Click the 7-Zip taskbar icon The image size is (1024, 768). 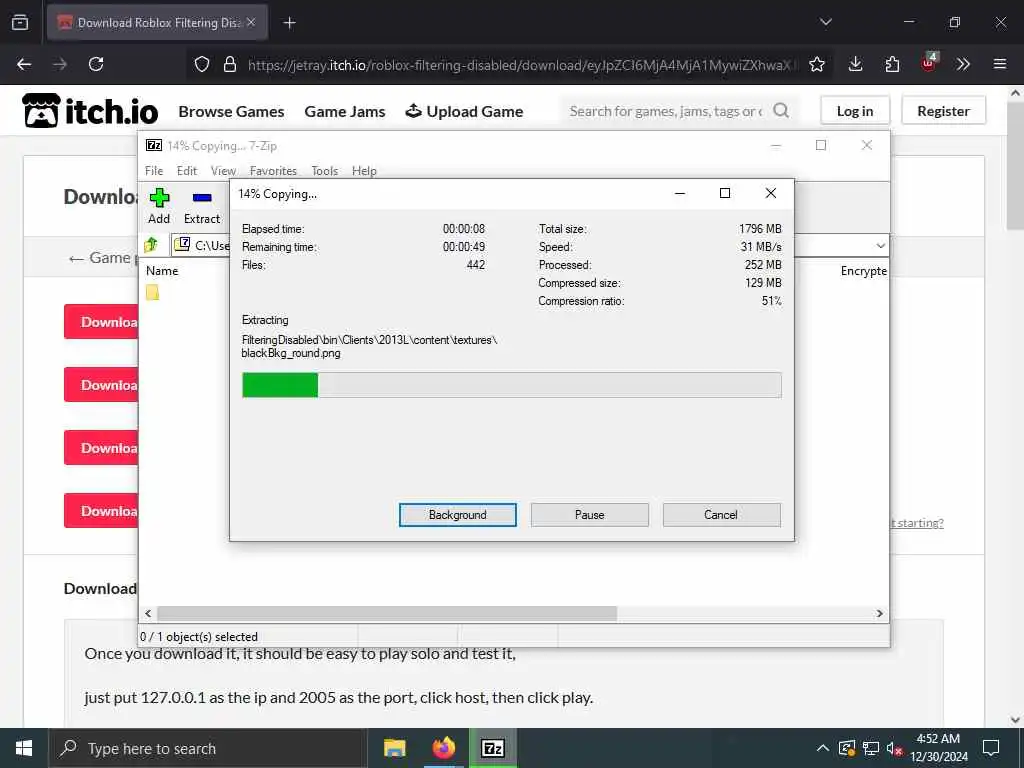click(x=492, y=748)
